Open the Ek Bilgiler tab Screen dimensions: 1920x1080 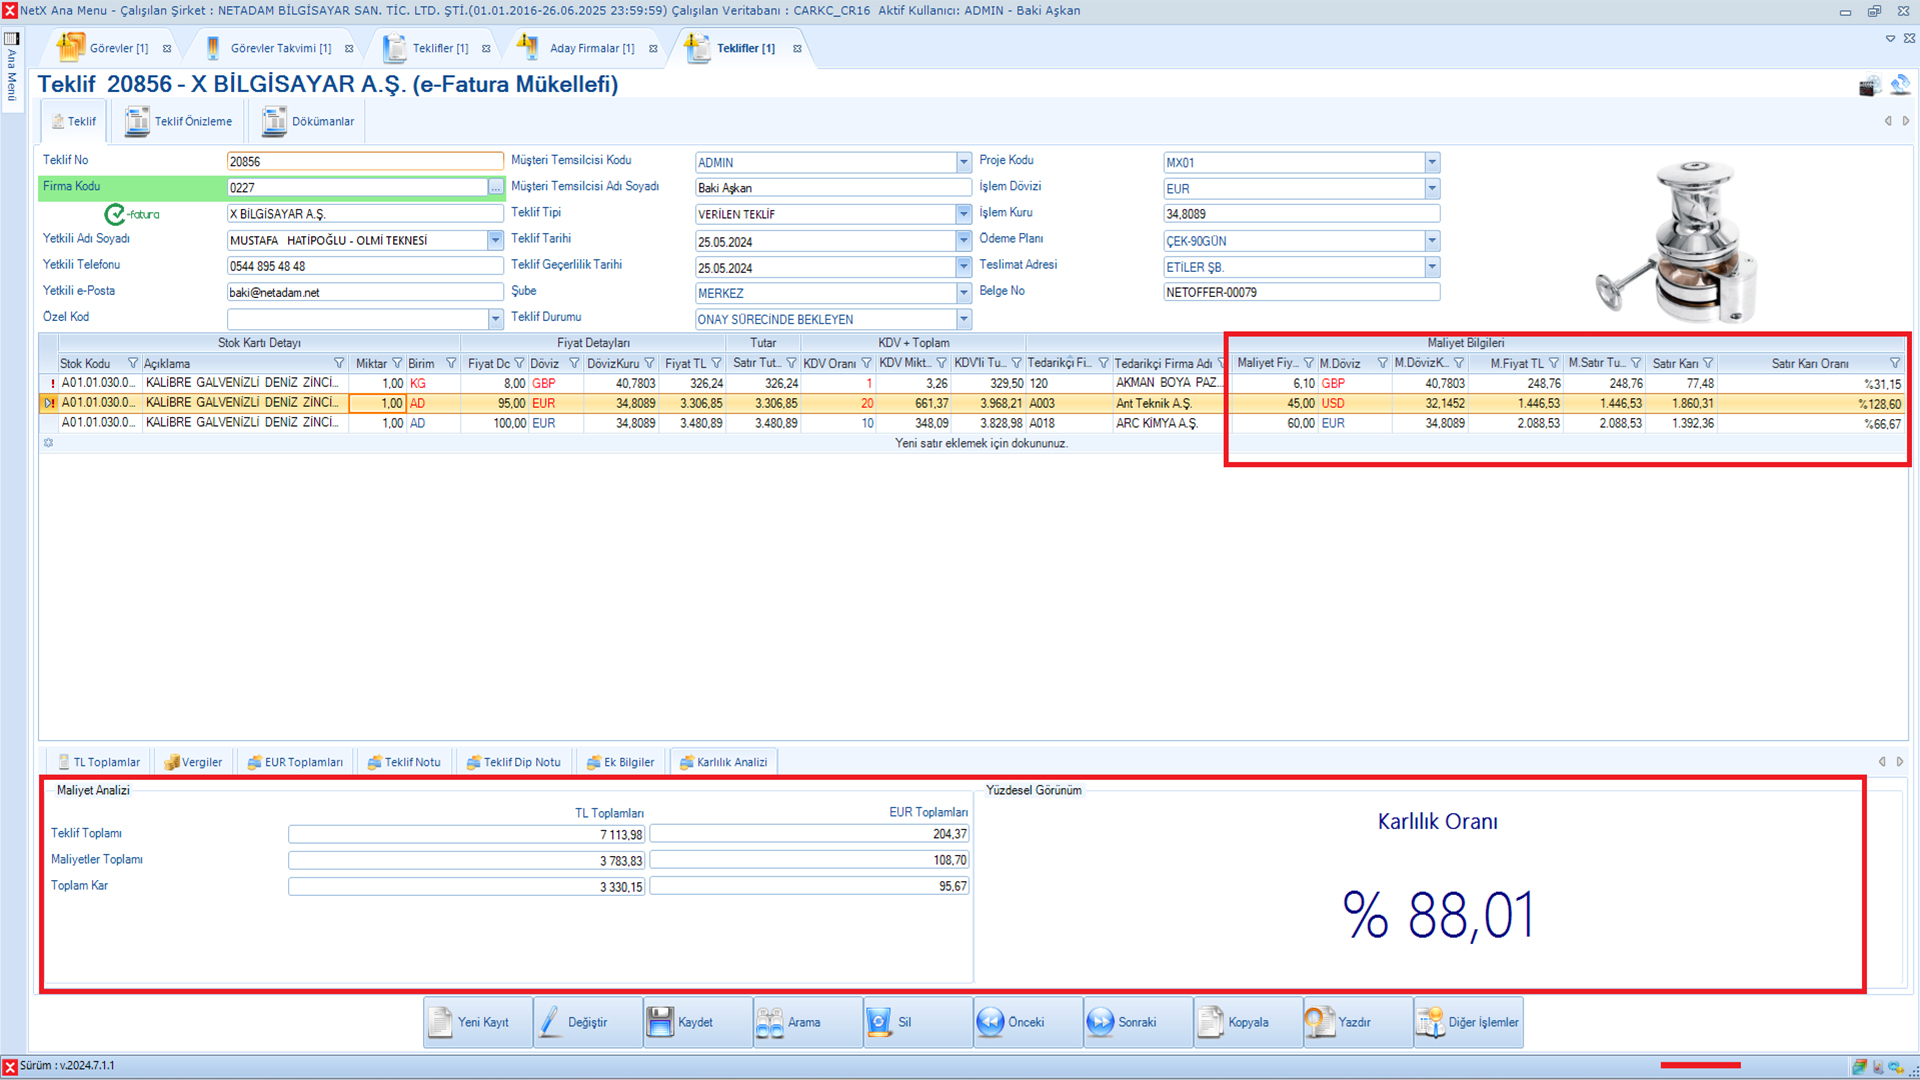tap(620, 762)
